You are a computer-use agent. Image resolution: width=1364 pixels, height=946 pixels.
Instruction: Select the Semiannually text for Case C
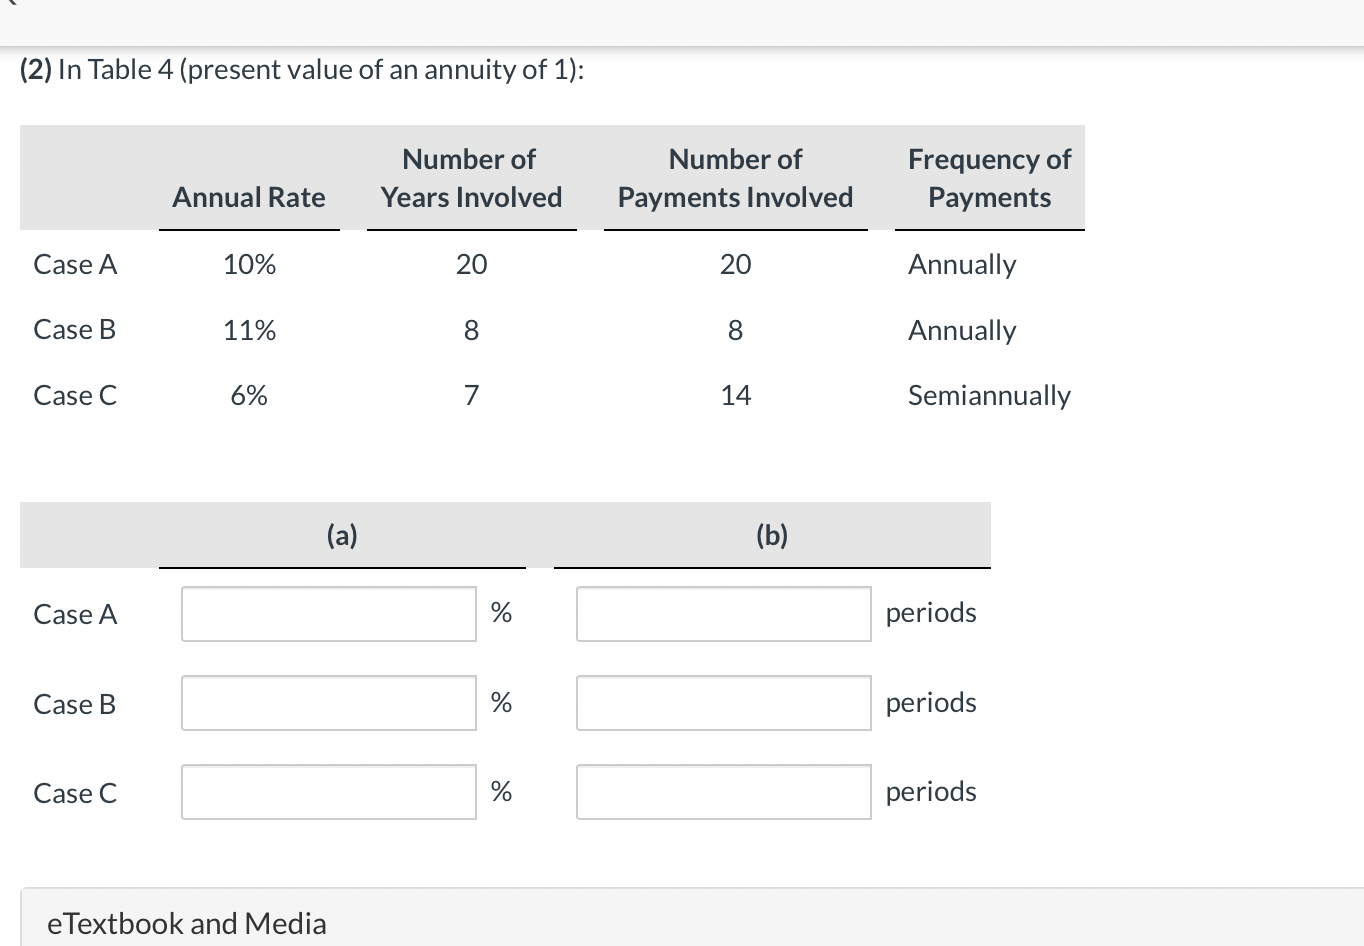click(x=989, y=395)
